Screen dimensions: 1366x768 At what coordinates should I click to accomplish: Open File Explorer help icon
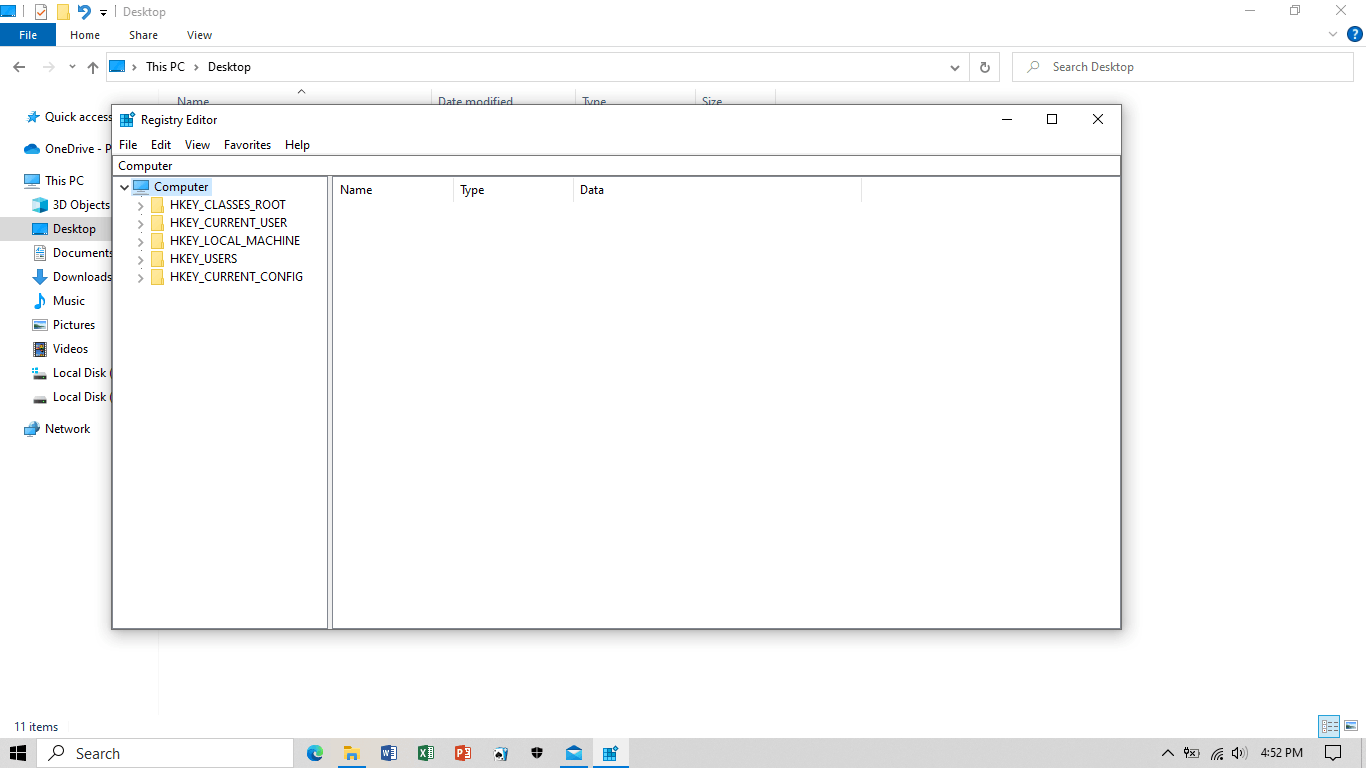[1355, 34]
